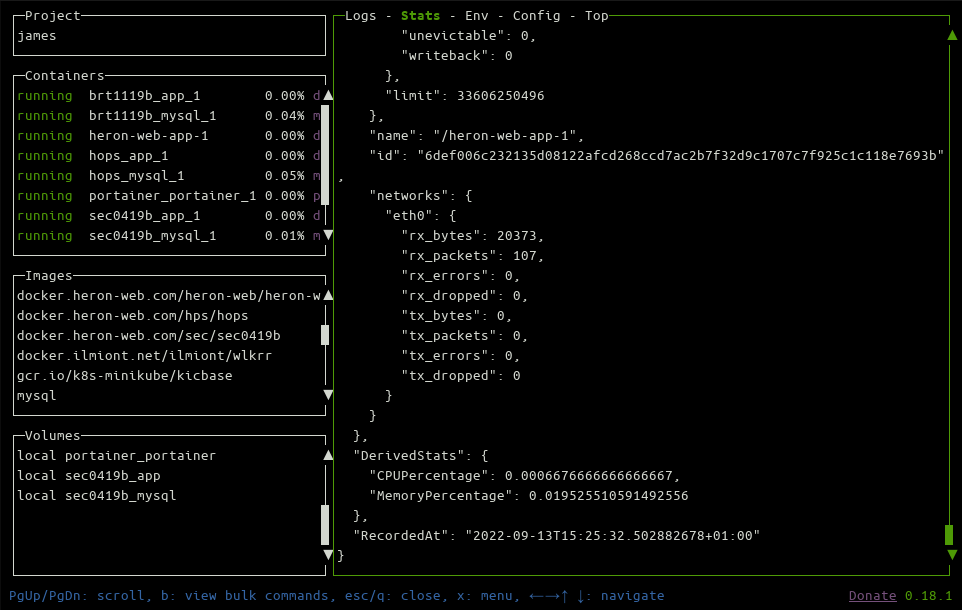Click the Containers panel scroll-down arrow

[328, 235]
